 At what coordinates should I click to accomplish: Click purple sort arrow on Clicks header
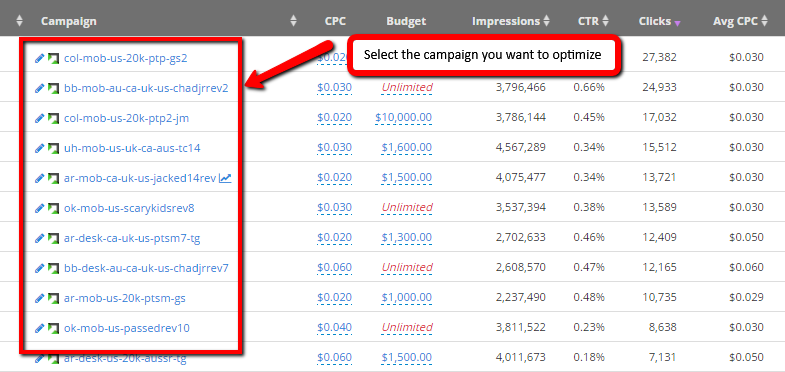tap(677, 23)
